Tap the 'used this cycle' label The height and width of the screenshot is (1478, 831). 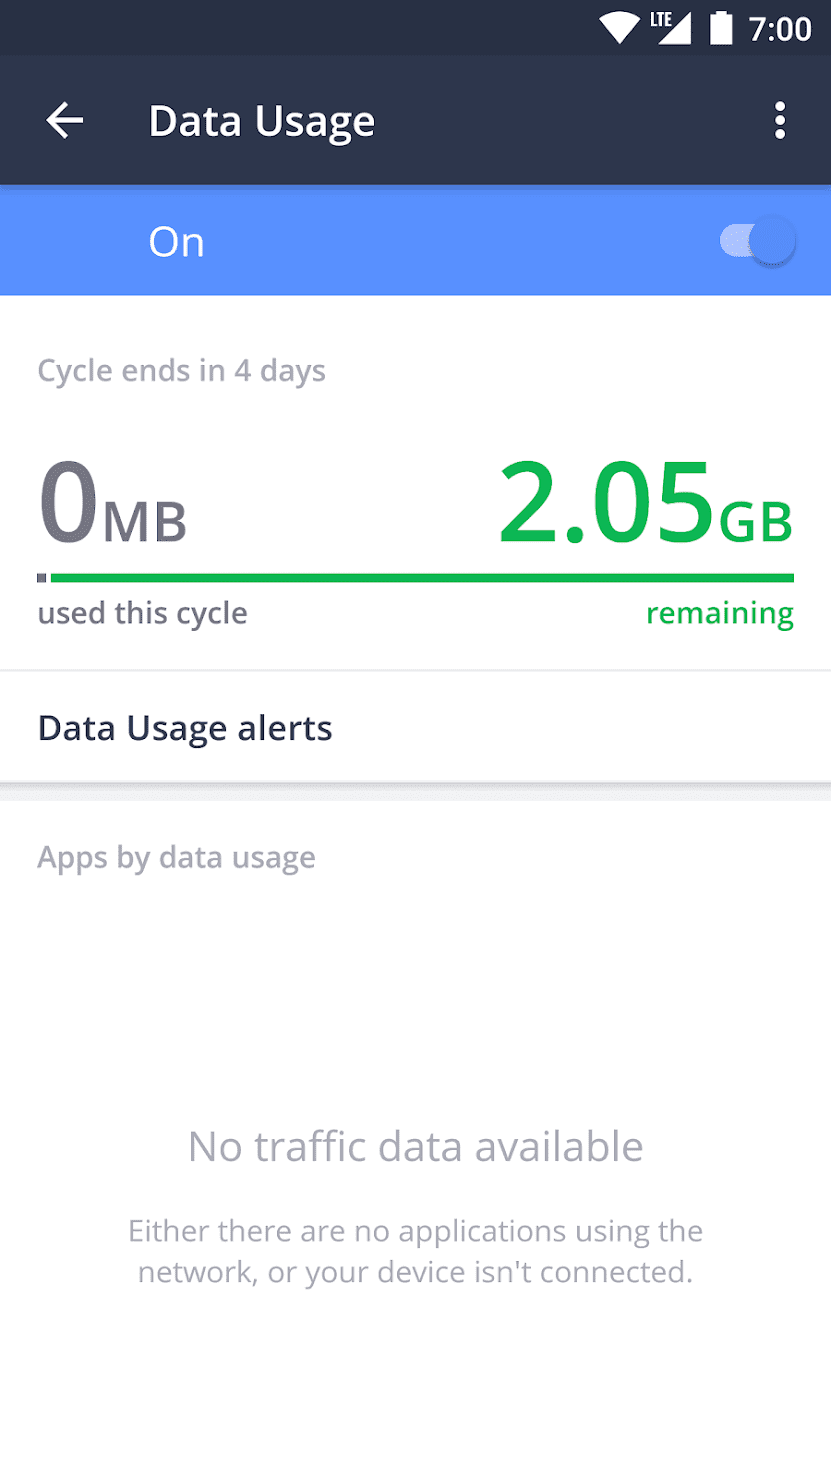point(142,613)
